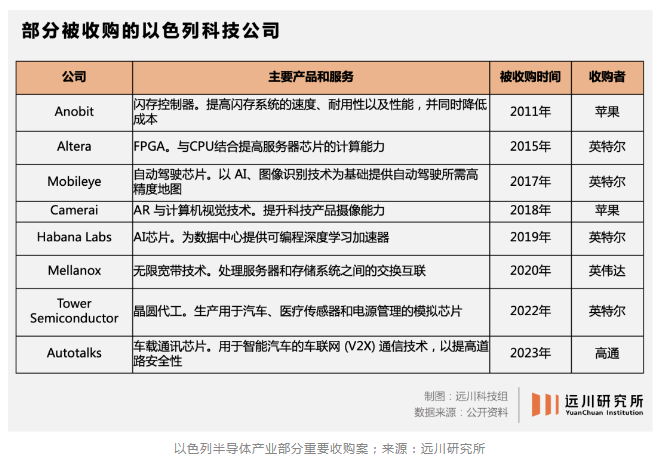Screen dimensions: 664x462
Task: Click the 公司 column header
Action: [x=74, y=77]
